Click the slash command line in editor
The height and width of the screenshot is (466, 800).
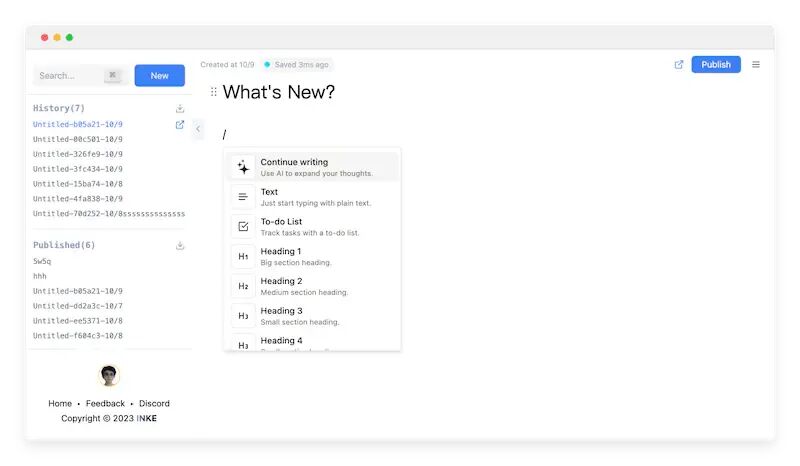224,134
